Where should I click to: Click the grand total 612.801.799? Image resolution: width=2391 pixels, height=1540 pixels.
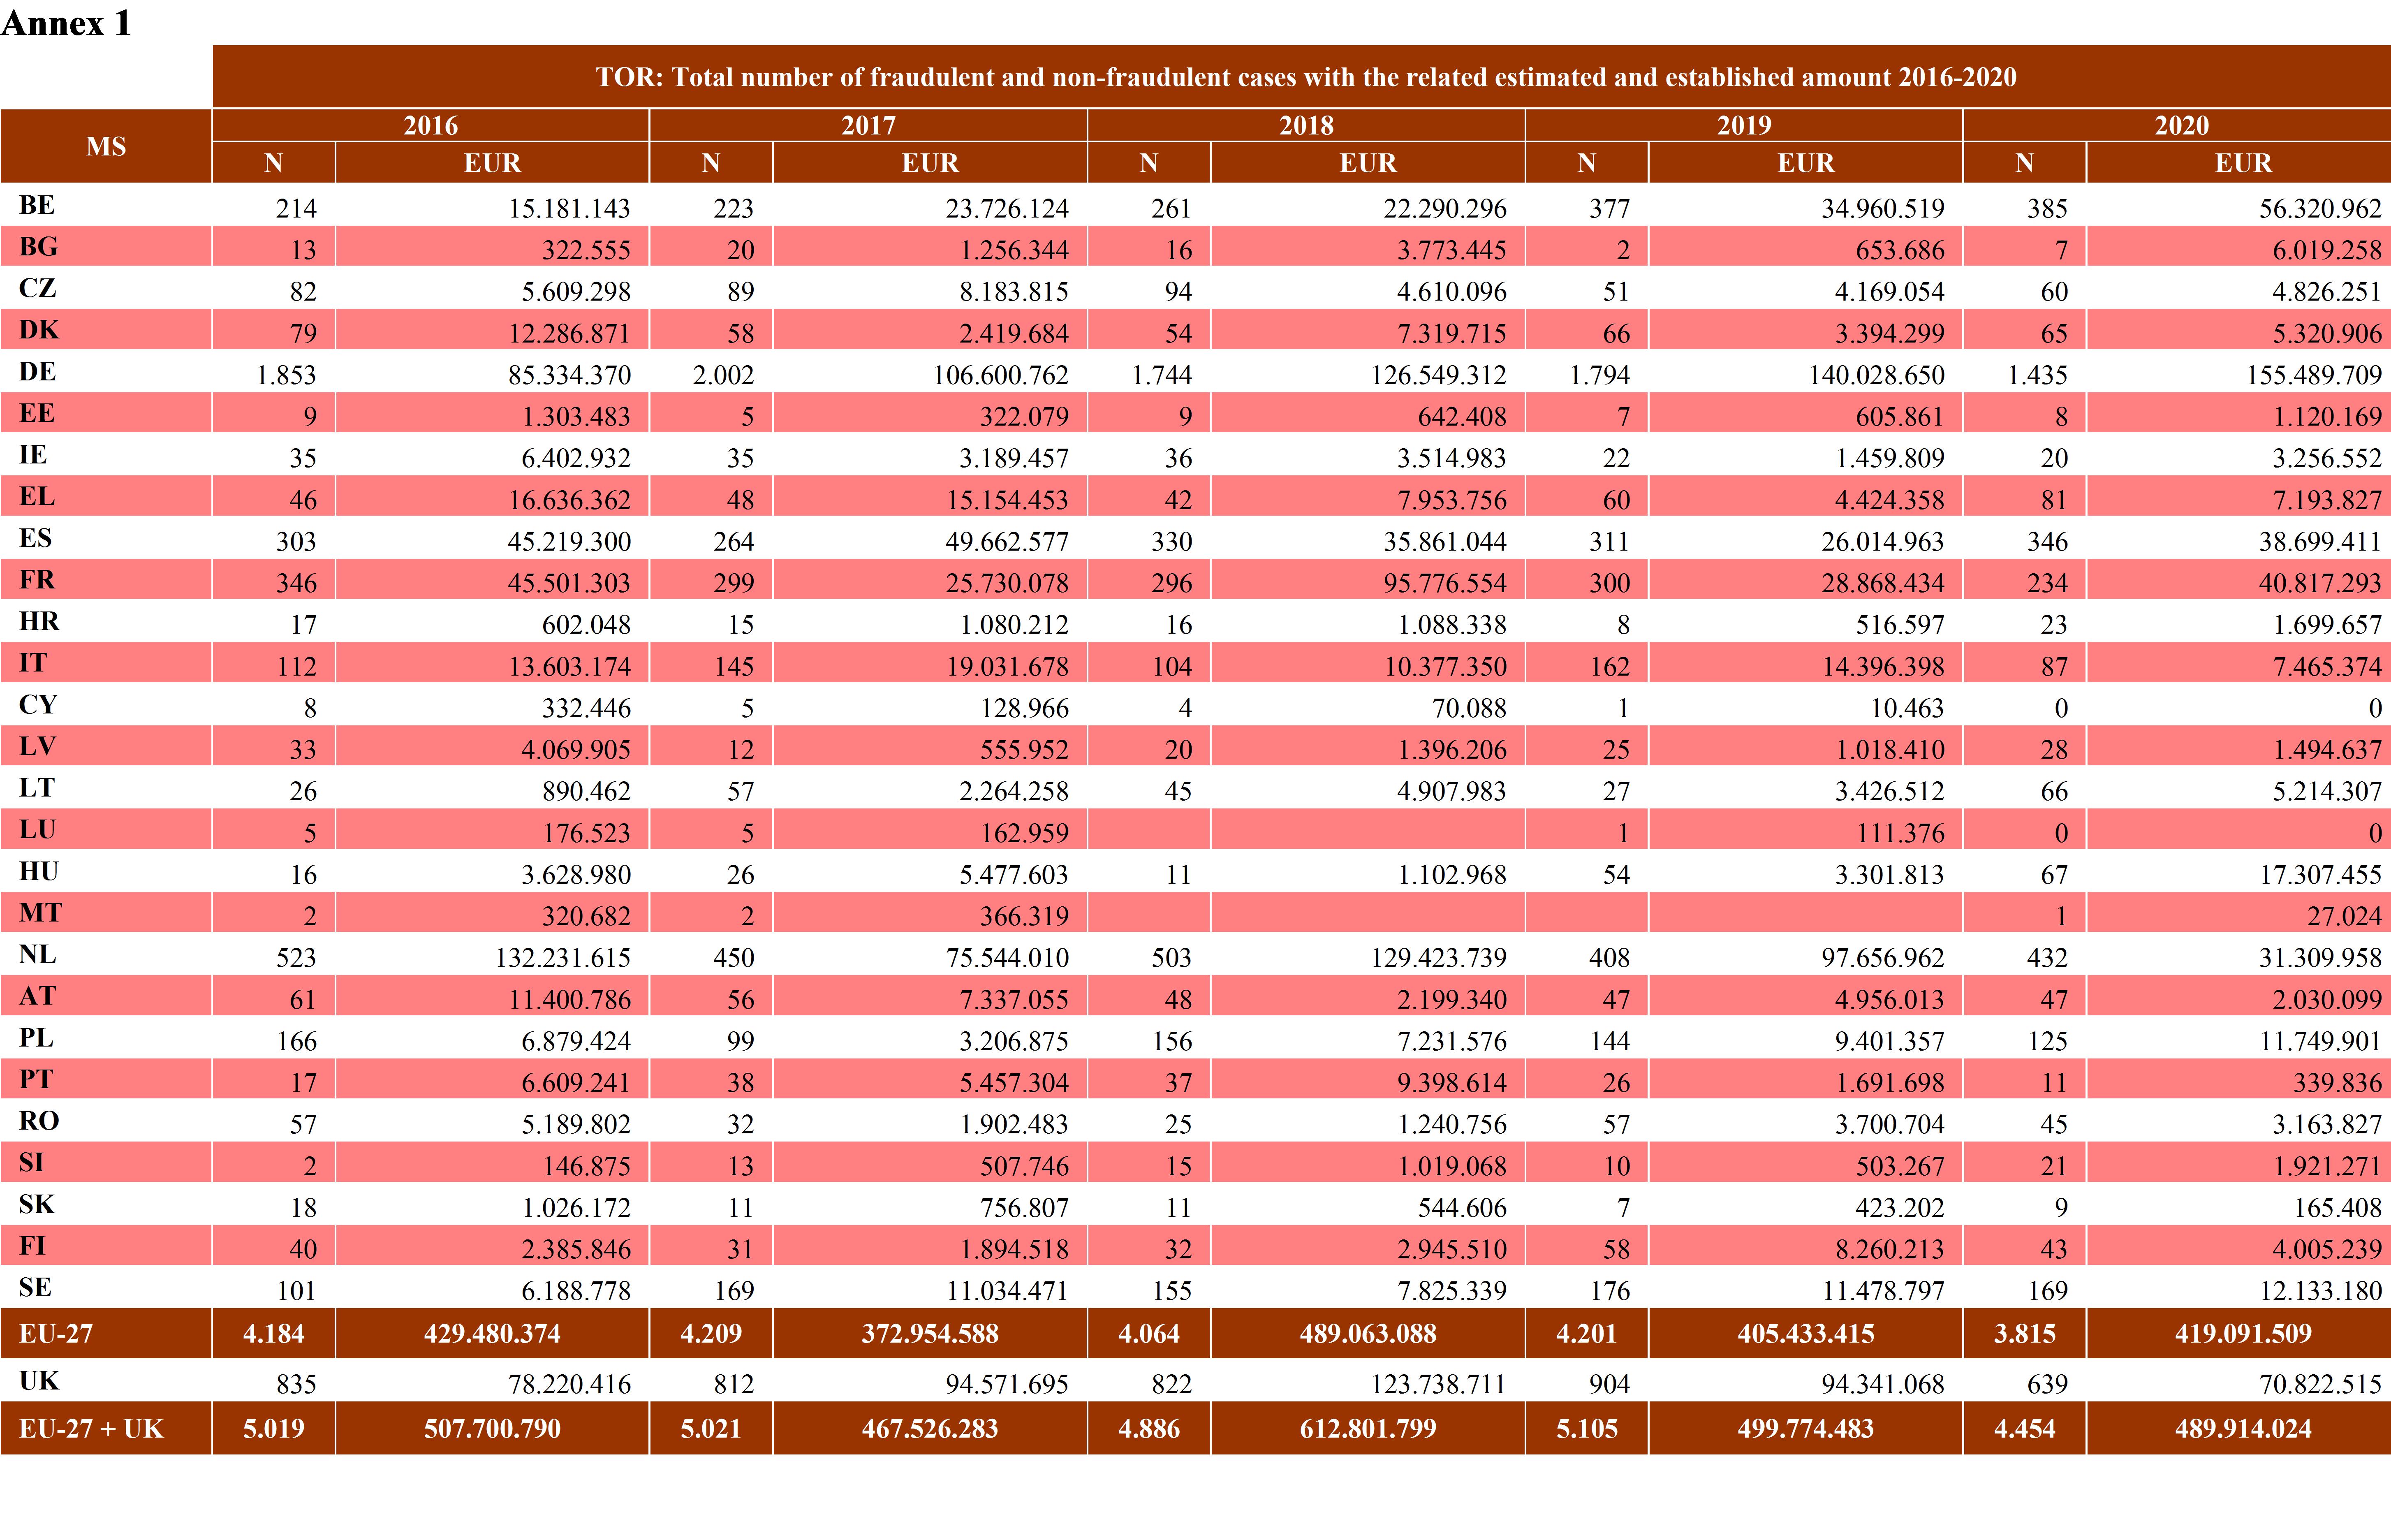[1368, 1428]
